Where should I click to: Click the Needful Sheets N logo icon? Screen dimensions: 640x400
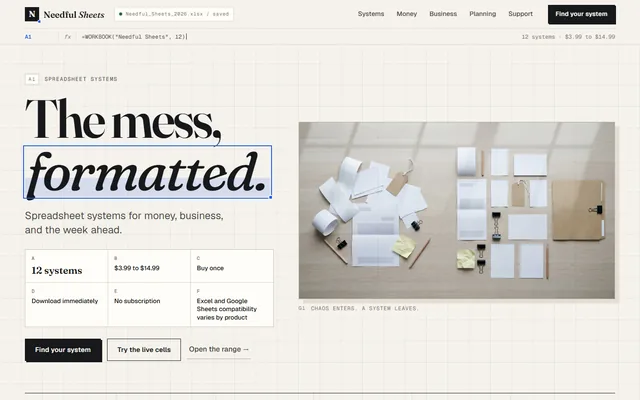[x=32, y=14]
